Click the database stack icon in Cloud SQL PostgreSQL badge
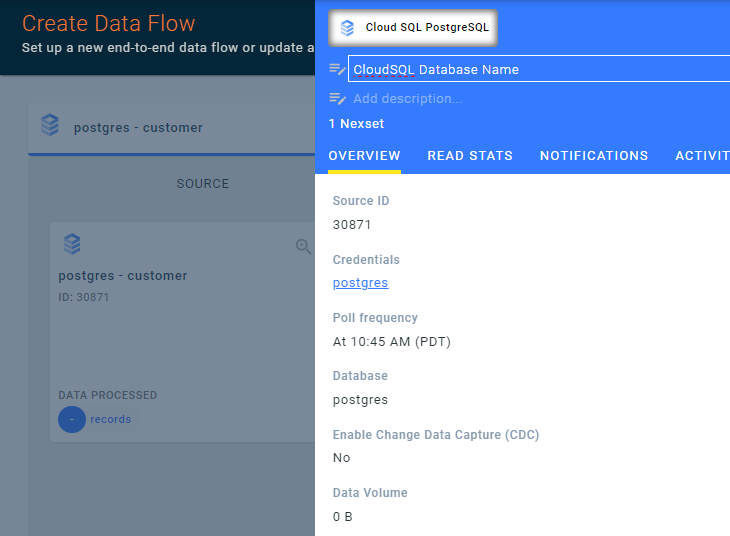730x536 pixels. pyautogui.click(x=347, y=28)
